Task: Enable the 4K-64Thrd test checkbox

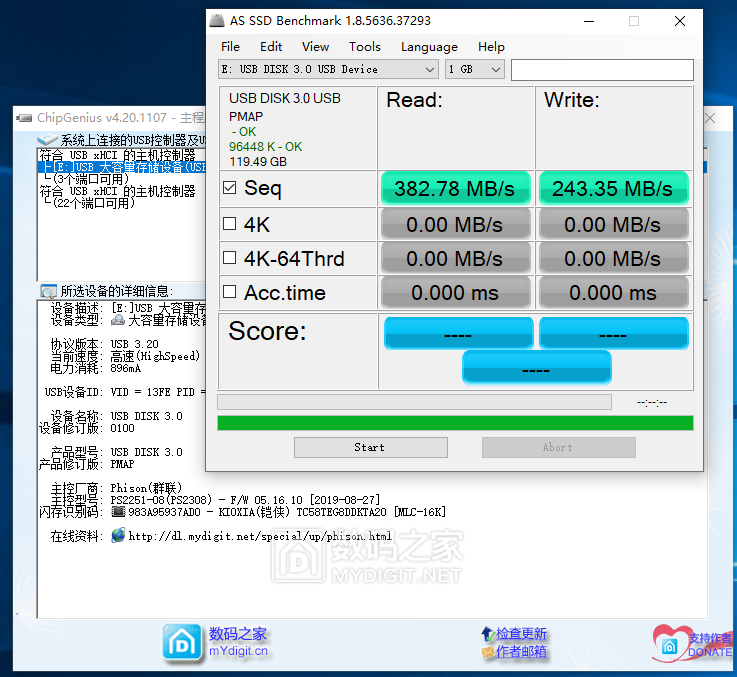Action: [x=230, y=259]
